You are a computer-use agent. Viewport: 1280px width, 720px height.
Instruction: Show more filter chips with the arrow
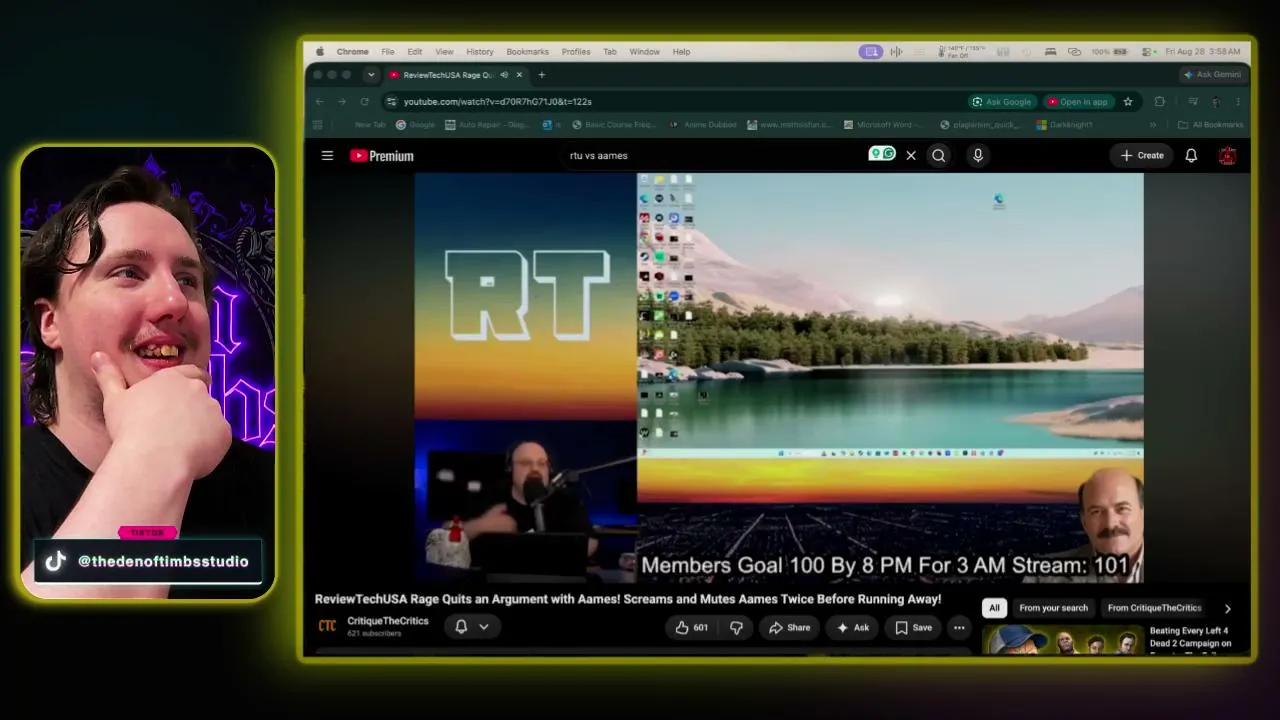pos(1228,608)
